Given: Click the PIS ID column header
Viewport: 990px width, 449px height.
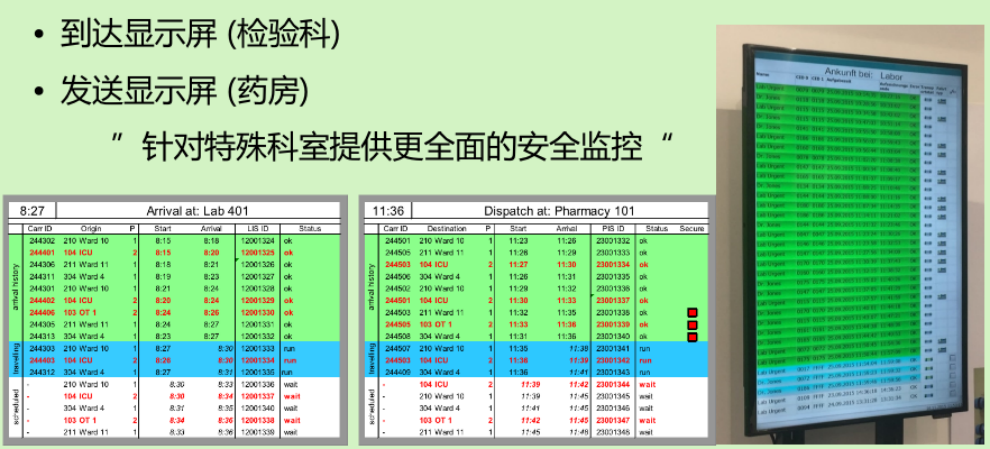Looking at the screenshot, I should 609,229.
